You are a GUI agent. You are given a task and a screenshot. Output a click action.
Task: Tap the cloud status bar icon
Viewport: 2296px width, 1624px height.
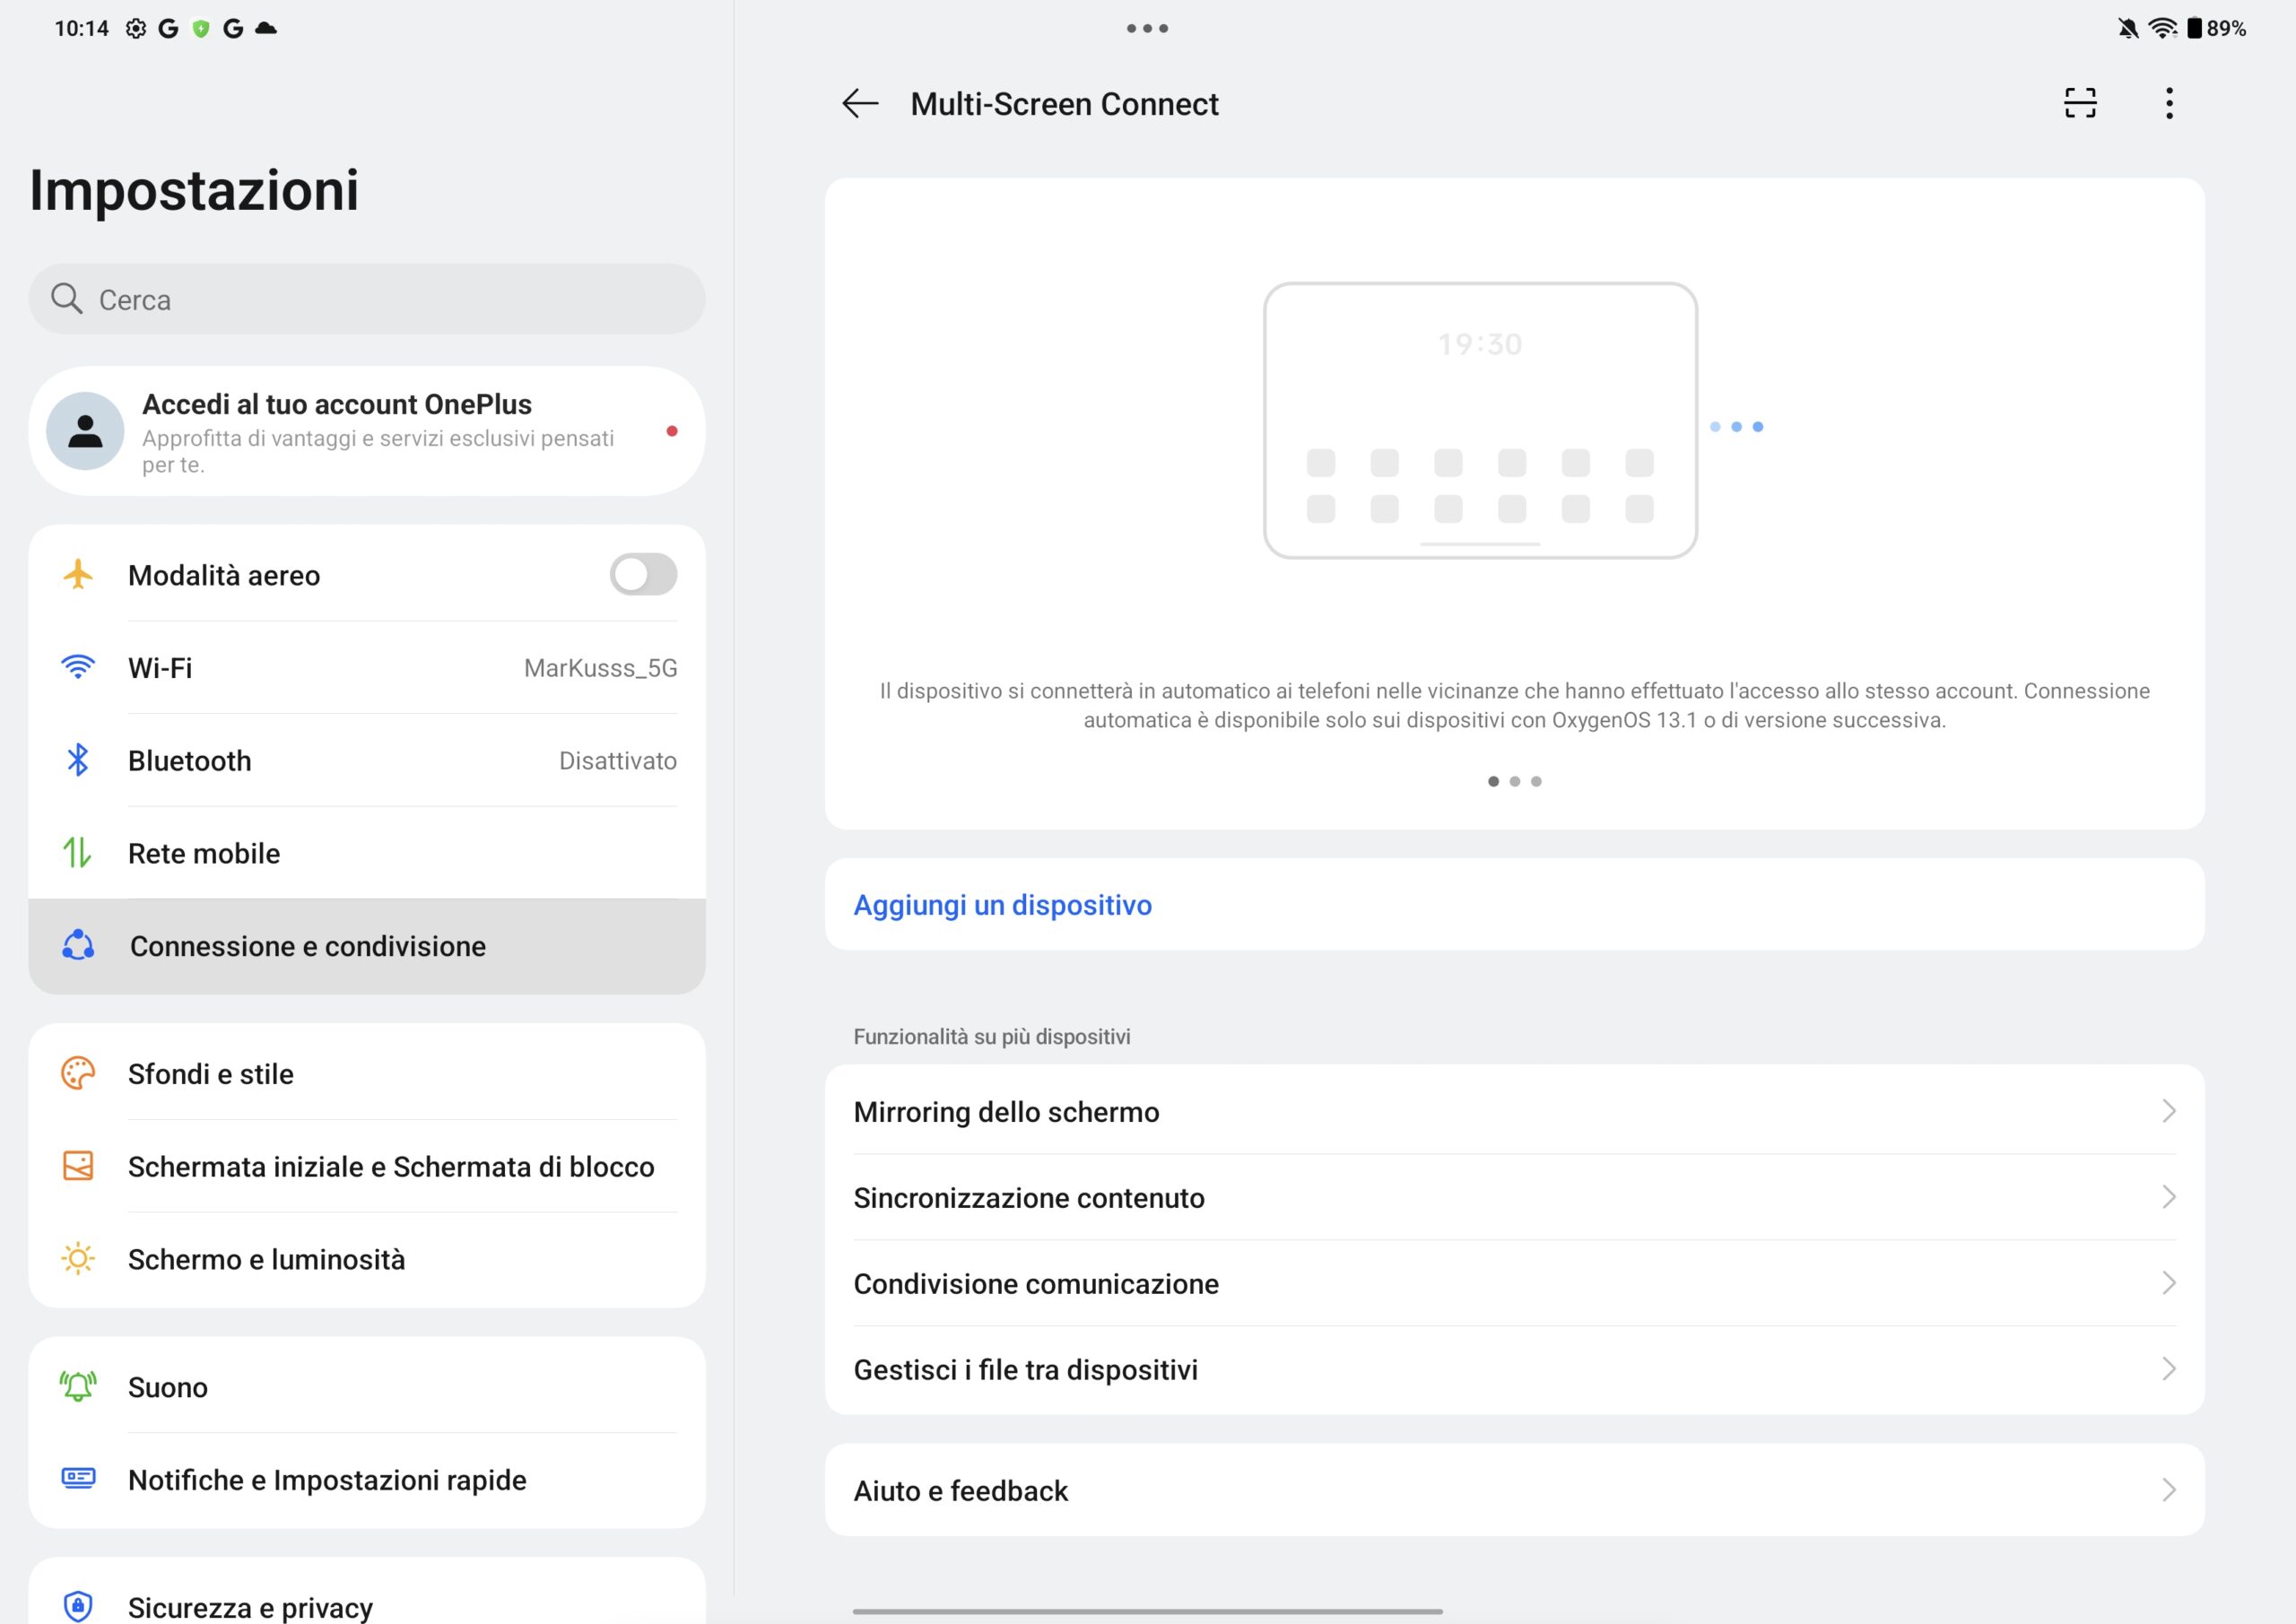tap(266, 28)
